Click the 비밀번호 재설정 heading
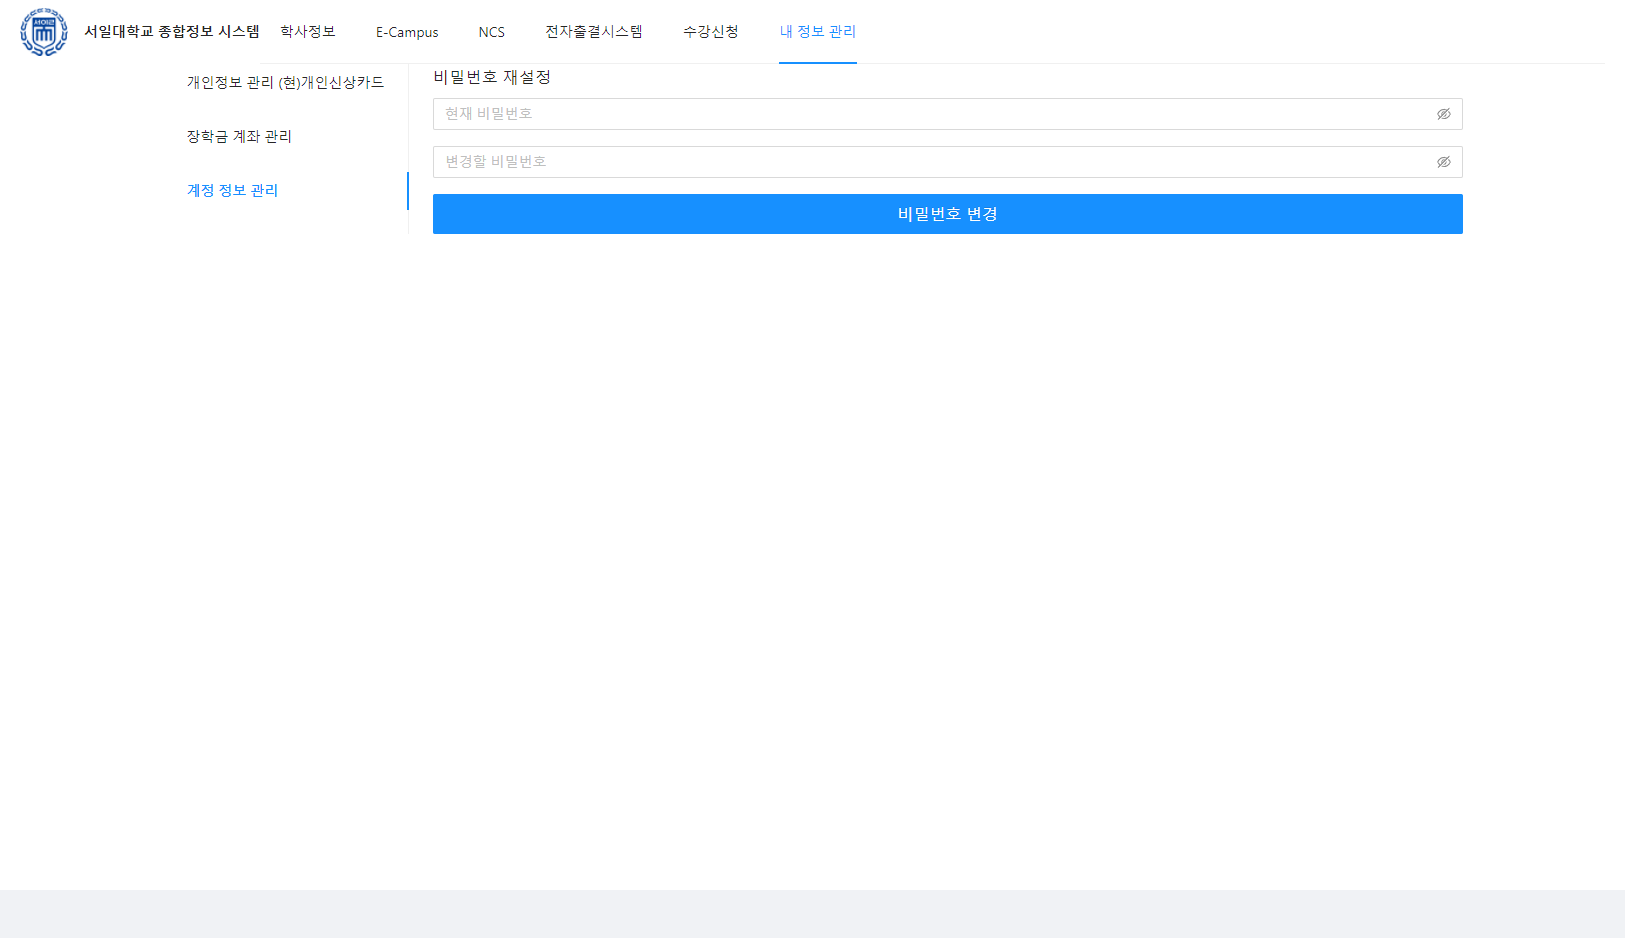1625x938 pixels. pyautogui.click(x=494, y=76)
